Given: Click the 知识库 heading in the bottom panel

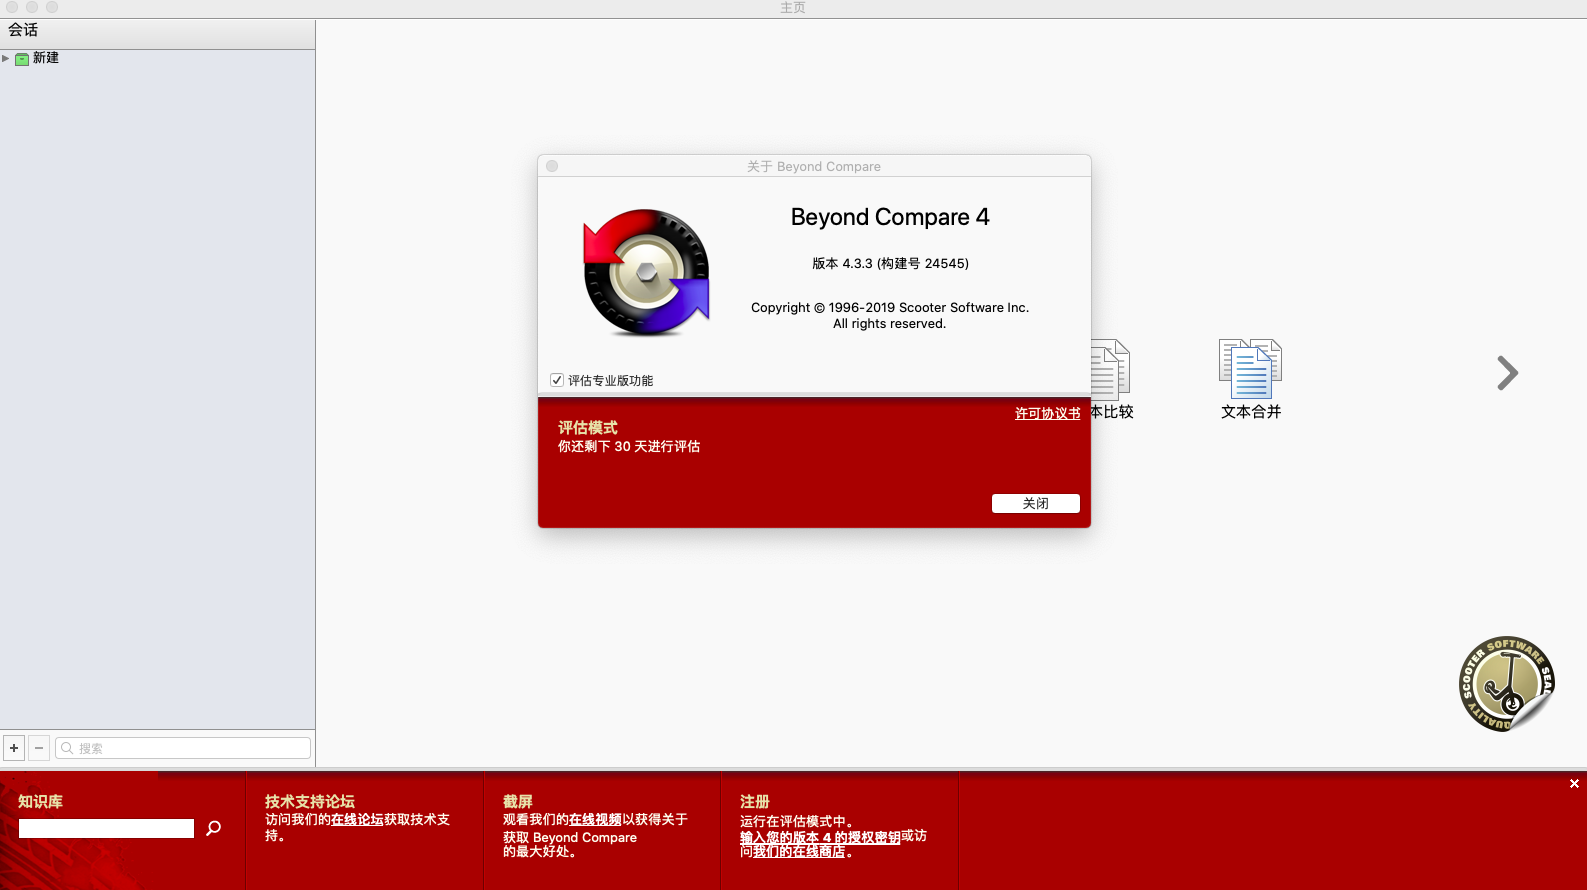Looking at the screenshot, I should (x=40, y=801).
